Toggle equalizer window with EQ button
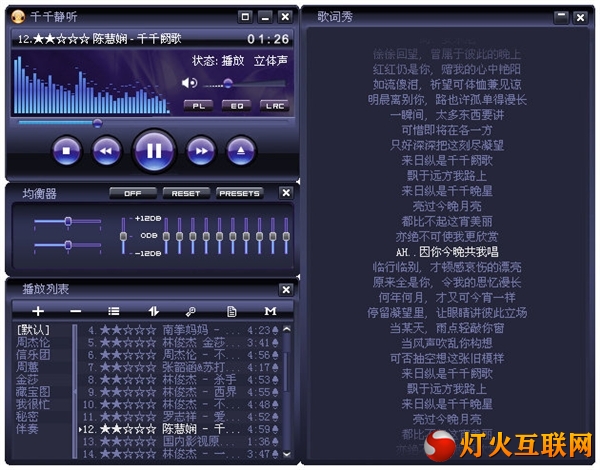 coord(236,106)
